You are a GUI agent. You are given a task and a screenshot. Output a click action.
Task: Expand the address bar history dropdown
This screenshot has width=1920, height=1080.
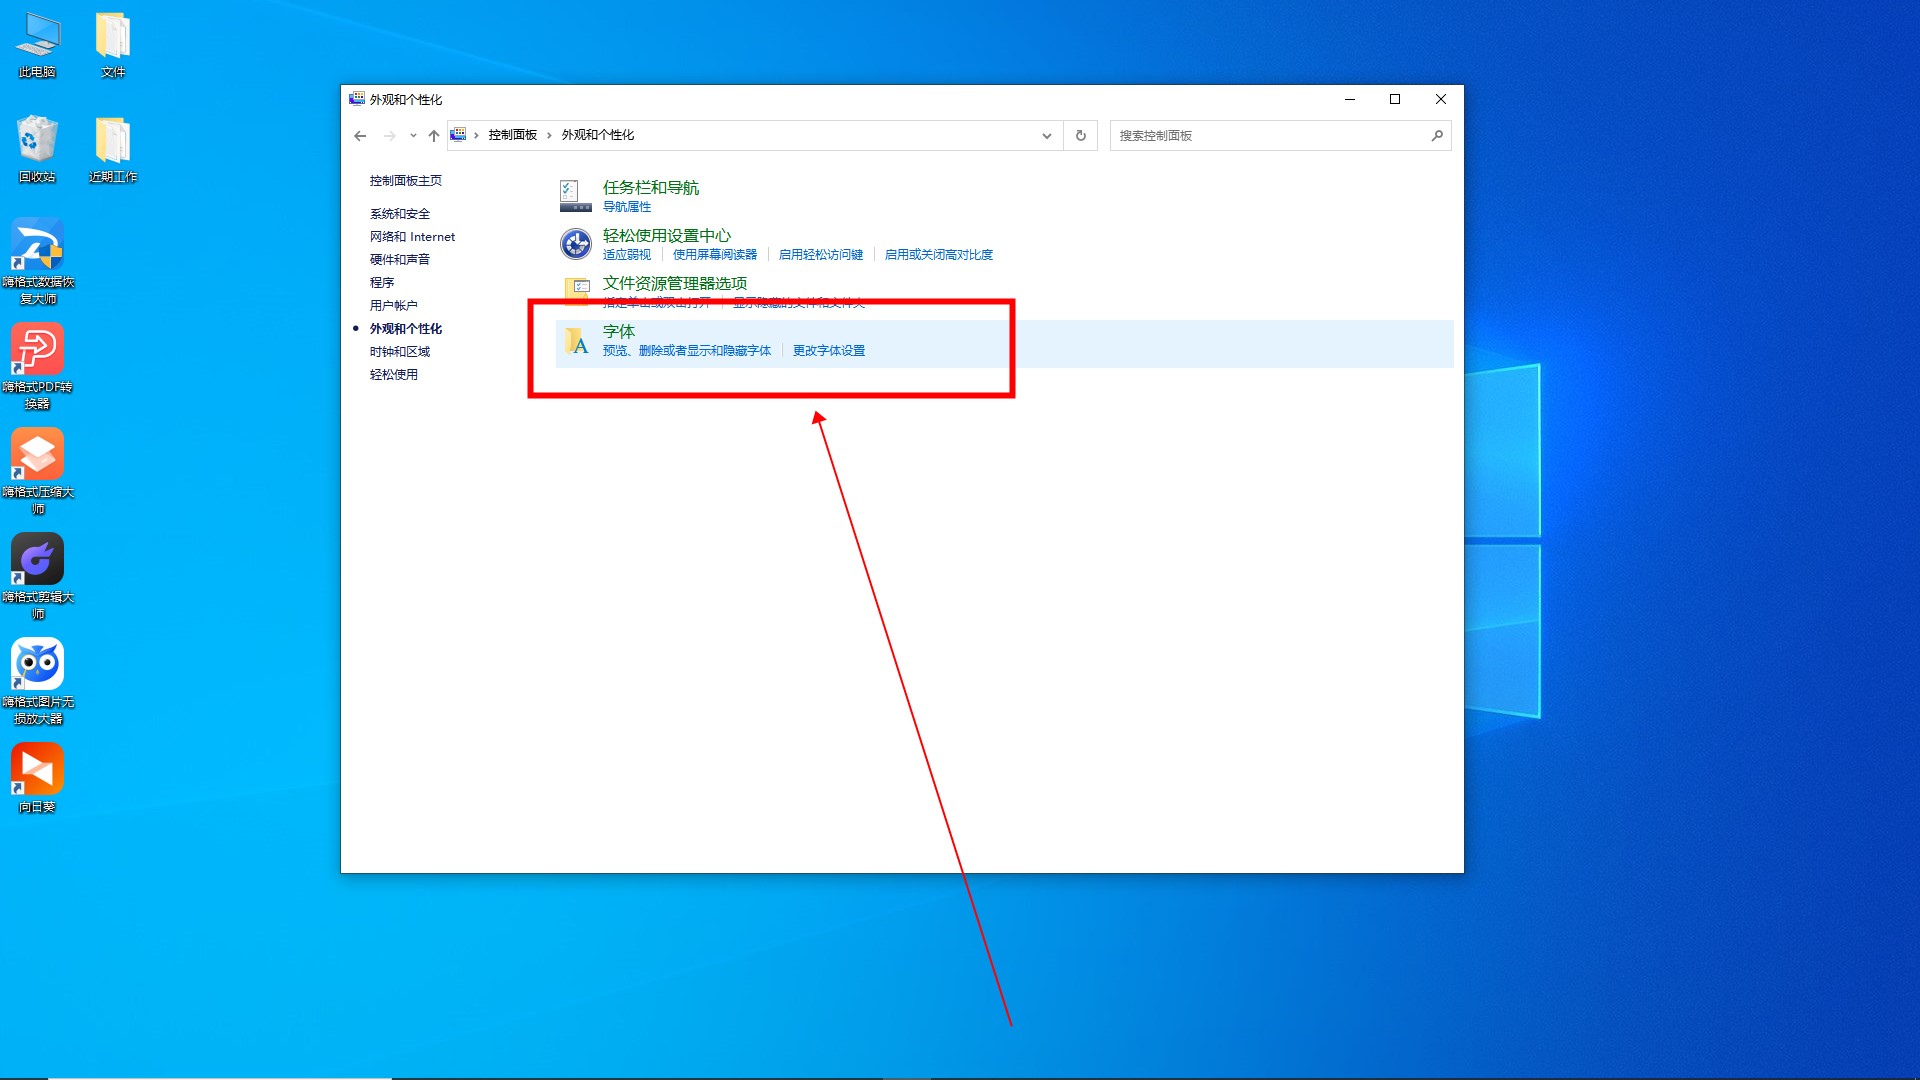pyautogui.click(x=1046, y=135)
